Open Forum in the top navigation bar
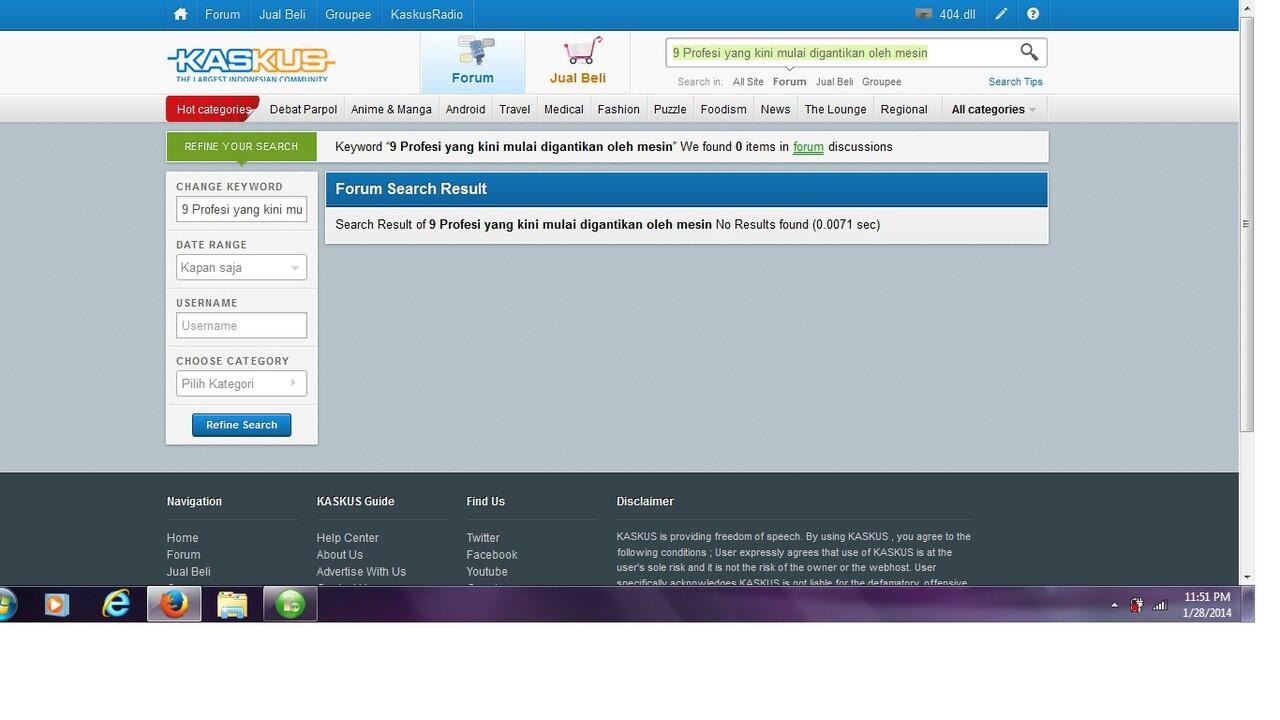 coord(222,14)
